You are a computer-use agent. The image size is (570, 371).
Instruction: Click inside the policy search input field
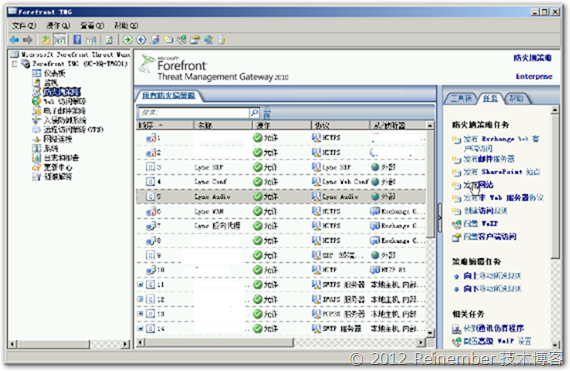[x=194, y=113]
